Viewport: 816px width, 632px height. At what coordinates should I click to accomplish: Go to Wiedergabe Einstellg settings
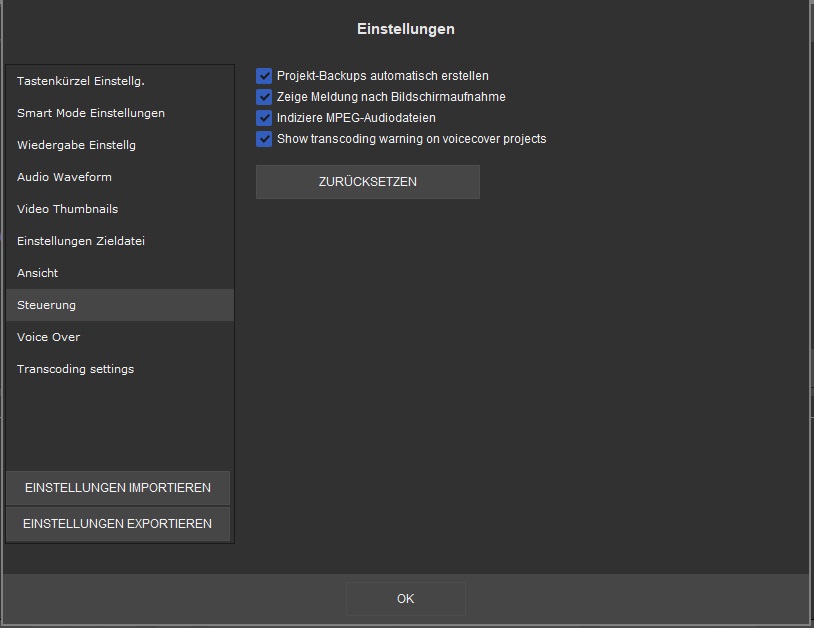(x=76, y=145)
